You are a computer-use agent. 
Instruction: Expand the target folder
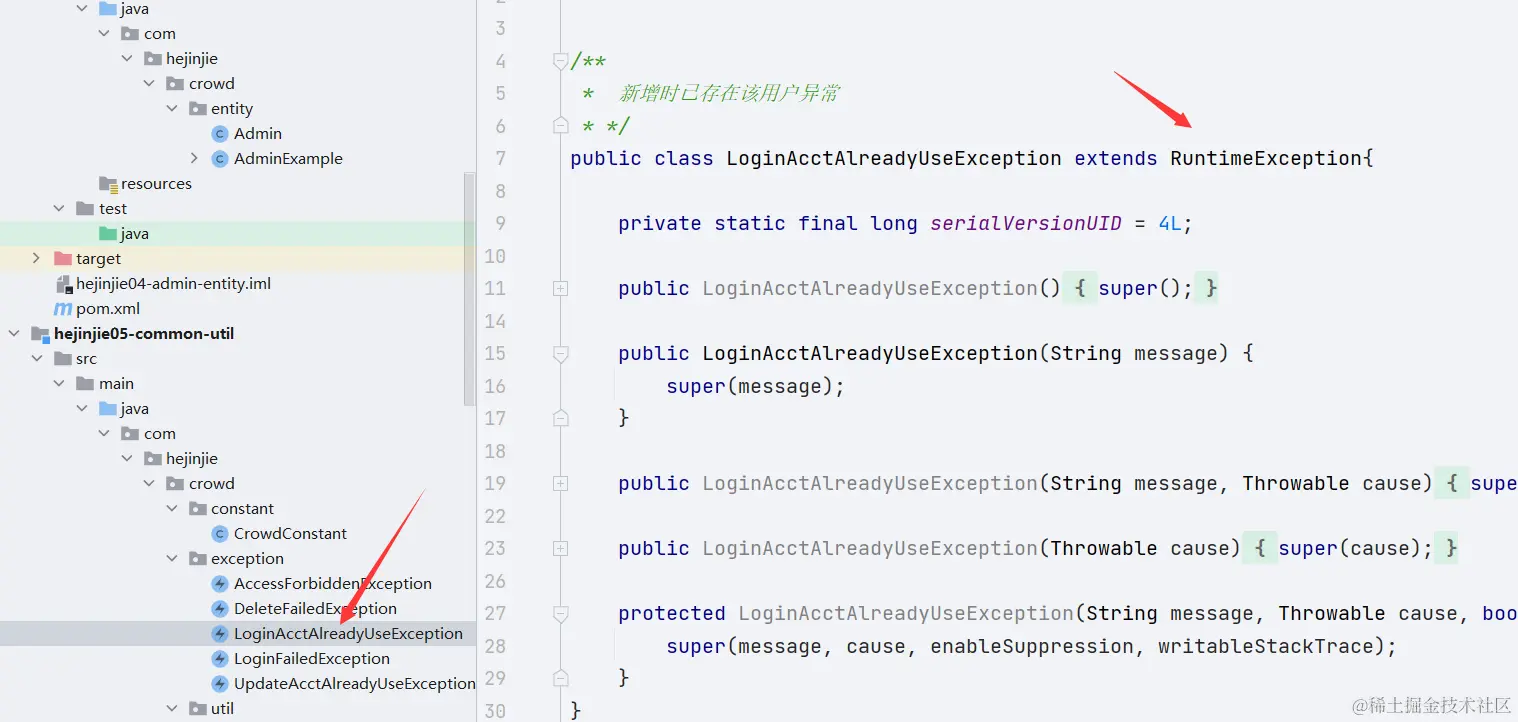37,259
